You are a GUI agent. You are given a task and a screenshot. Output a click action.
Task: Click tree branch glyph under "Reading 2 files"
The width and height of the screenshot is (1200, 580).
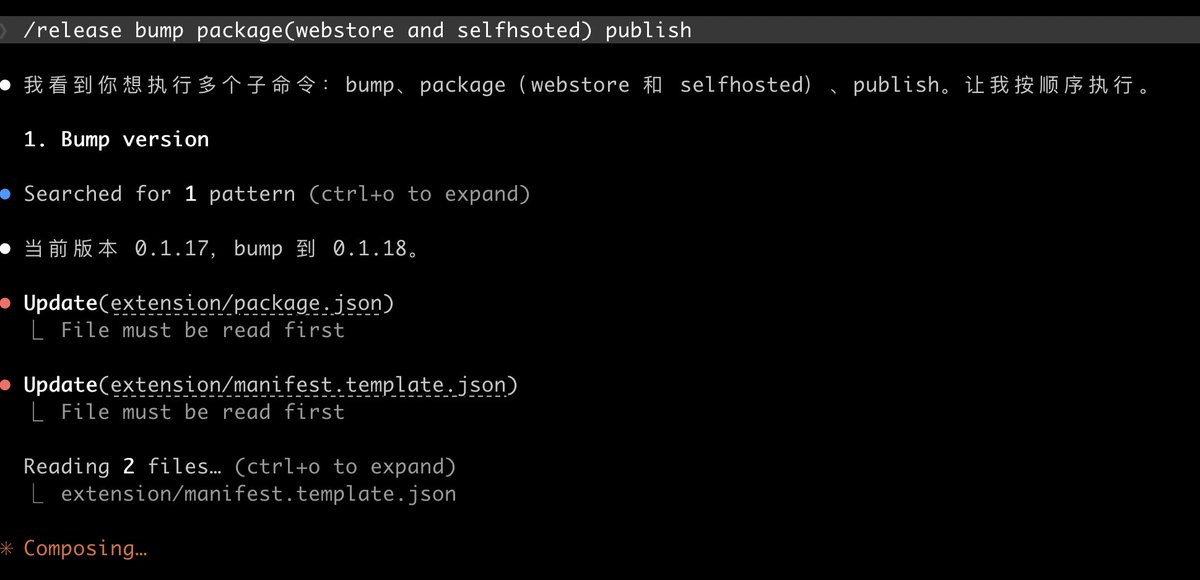[x=37, y=494]
